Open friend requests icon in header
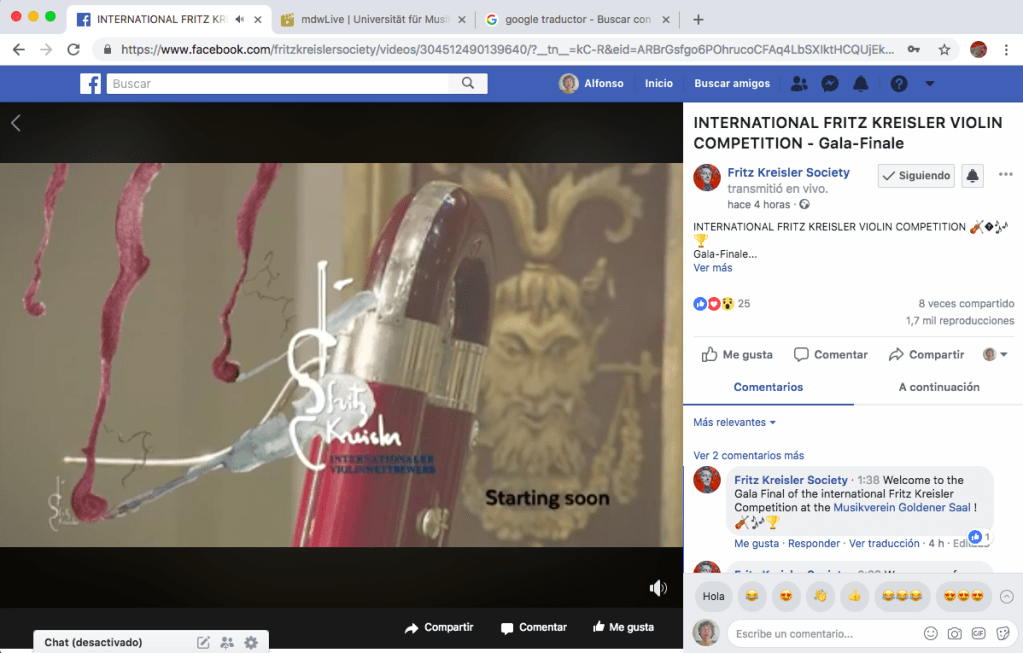 pyautogui.click(x=798, y=84)
